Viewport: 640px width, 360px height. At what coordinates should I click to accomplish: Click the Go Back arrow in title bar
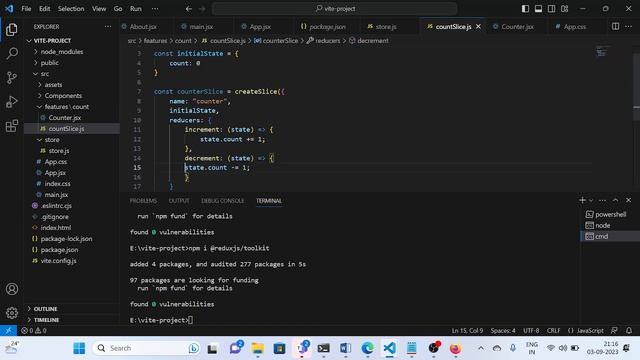(x=189, y=9)
